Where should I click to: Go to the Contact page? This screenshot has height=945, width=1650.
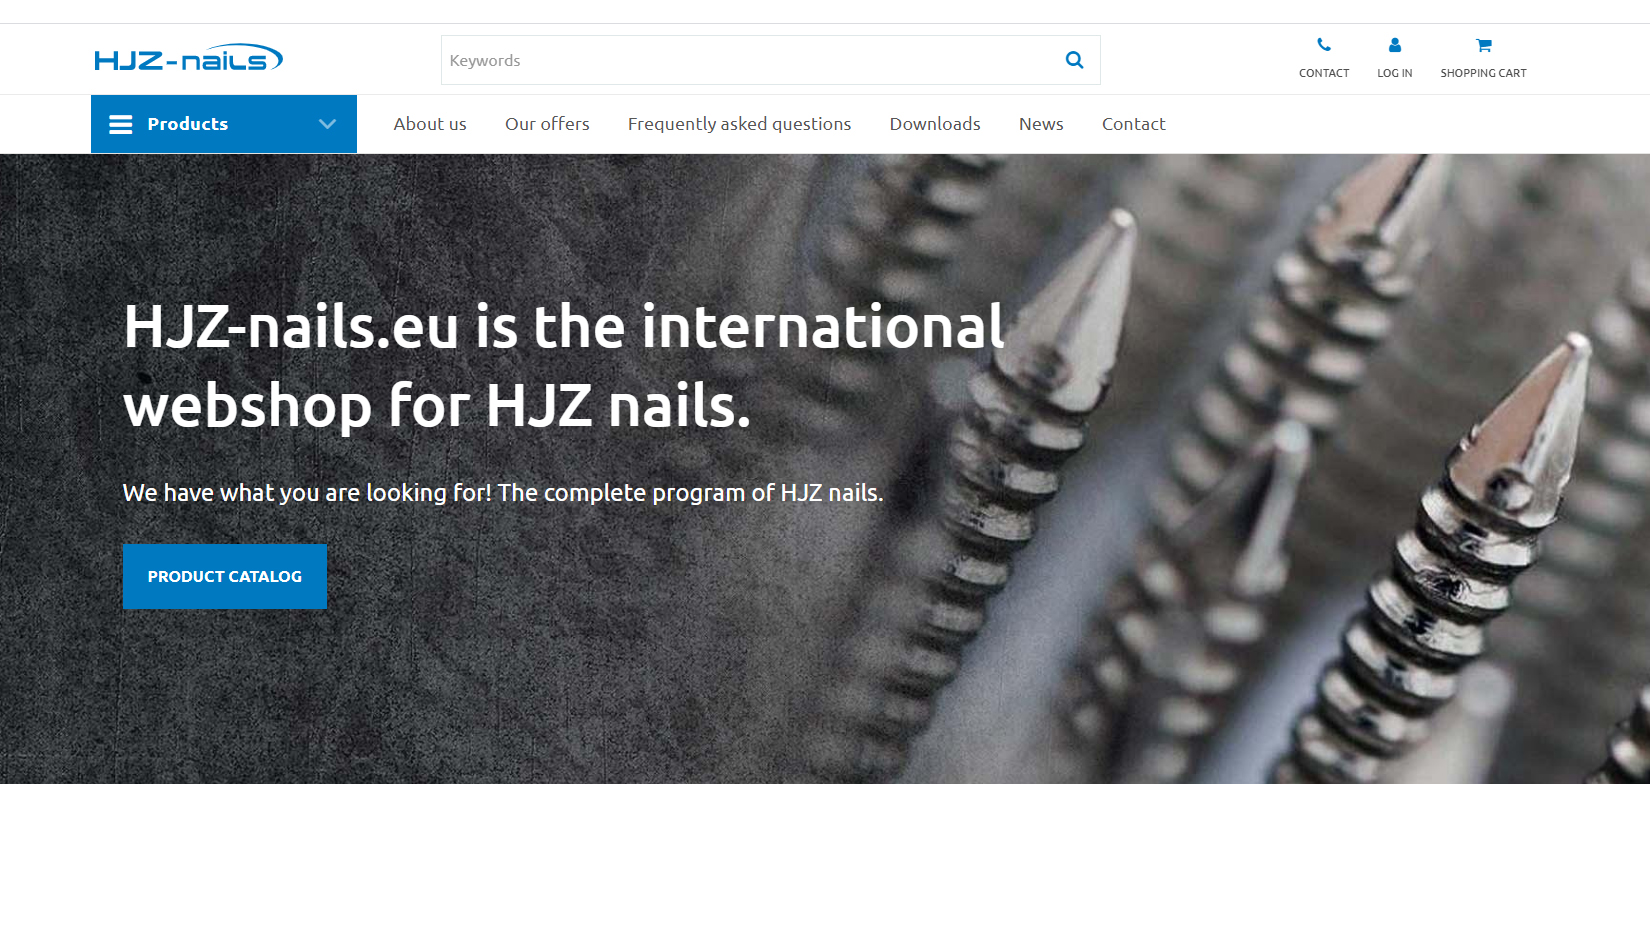[x=1133, y=124]
